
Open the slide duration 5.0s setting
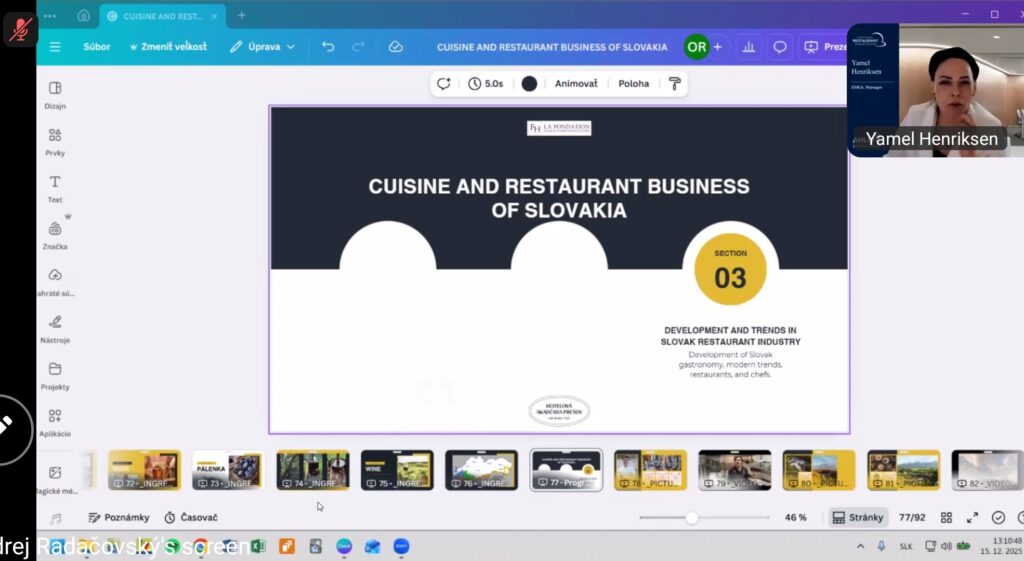pyautogui.click(x=486, y=84)
